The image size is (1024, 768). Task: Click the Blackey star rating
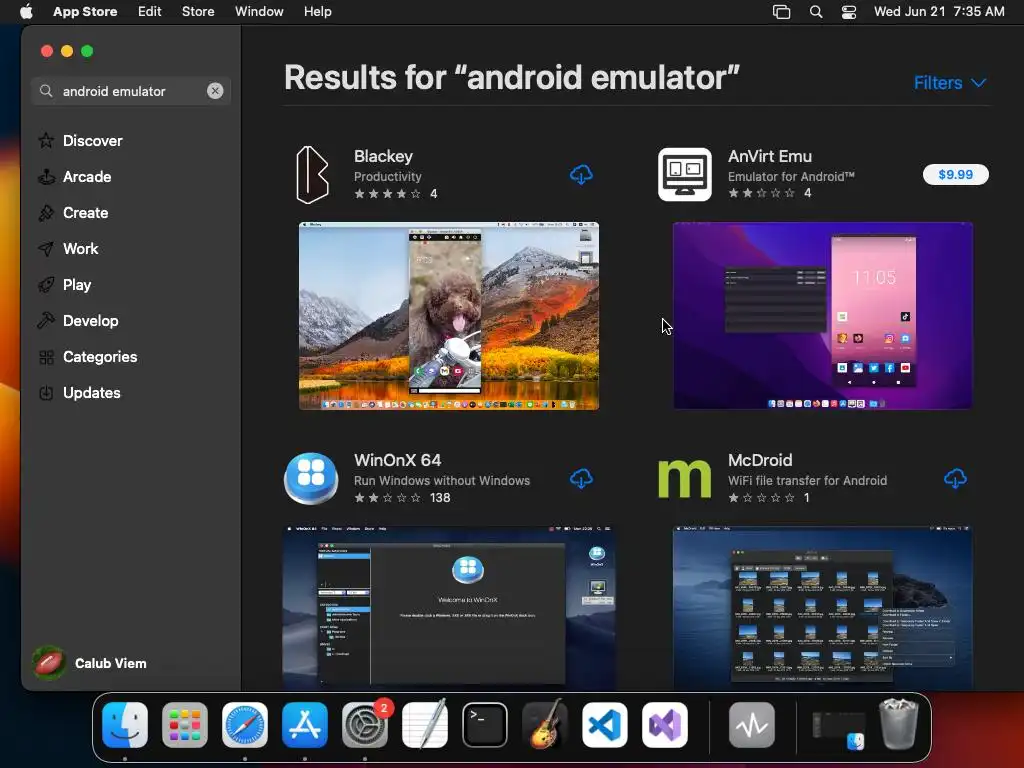tap(387, 194)
